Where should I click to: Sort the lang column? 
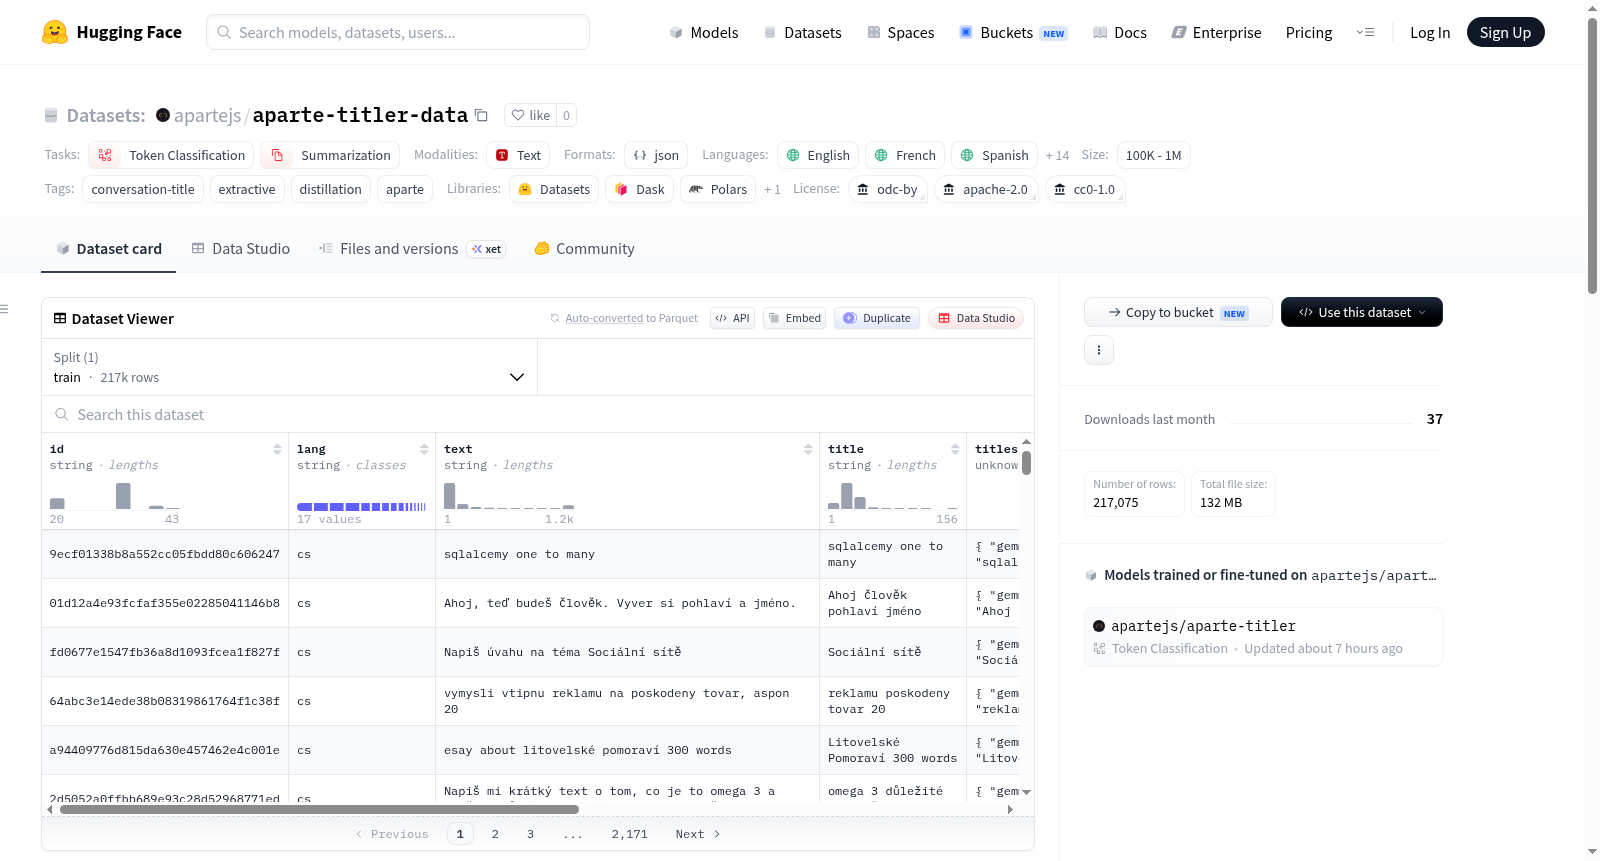coord(424,449)
